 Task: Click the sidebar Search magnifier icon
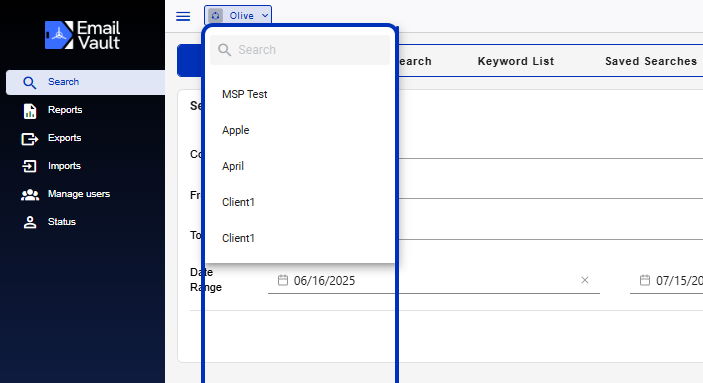click(x=30, y=83)
